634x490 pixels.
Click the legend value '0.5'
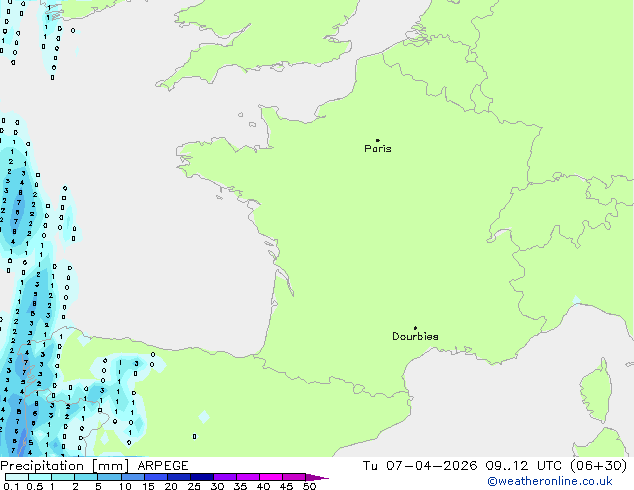coord(34,486)
